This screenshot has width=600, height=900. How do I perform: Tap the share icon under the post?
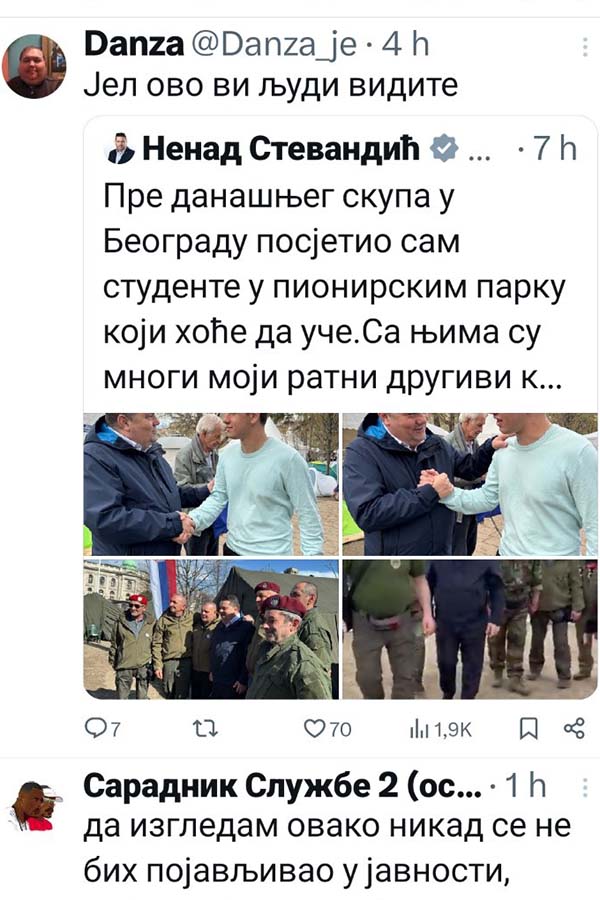point(574,728)
